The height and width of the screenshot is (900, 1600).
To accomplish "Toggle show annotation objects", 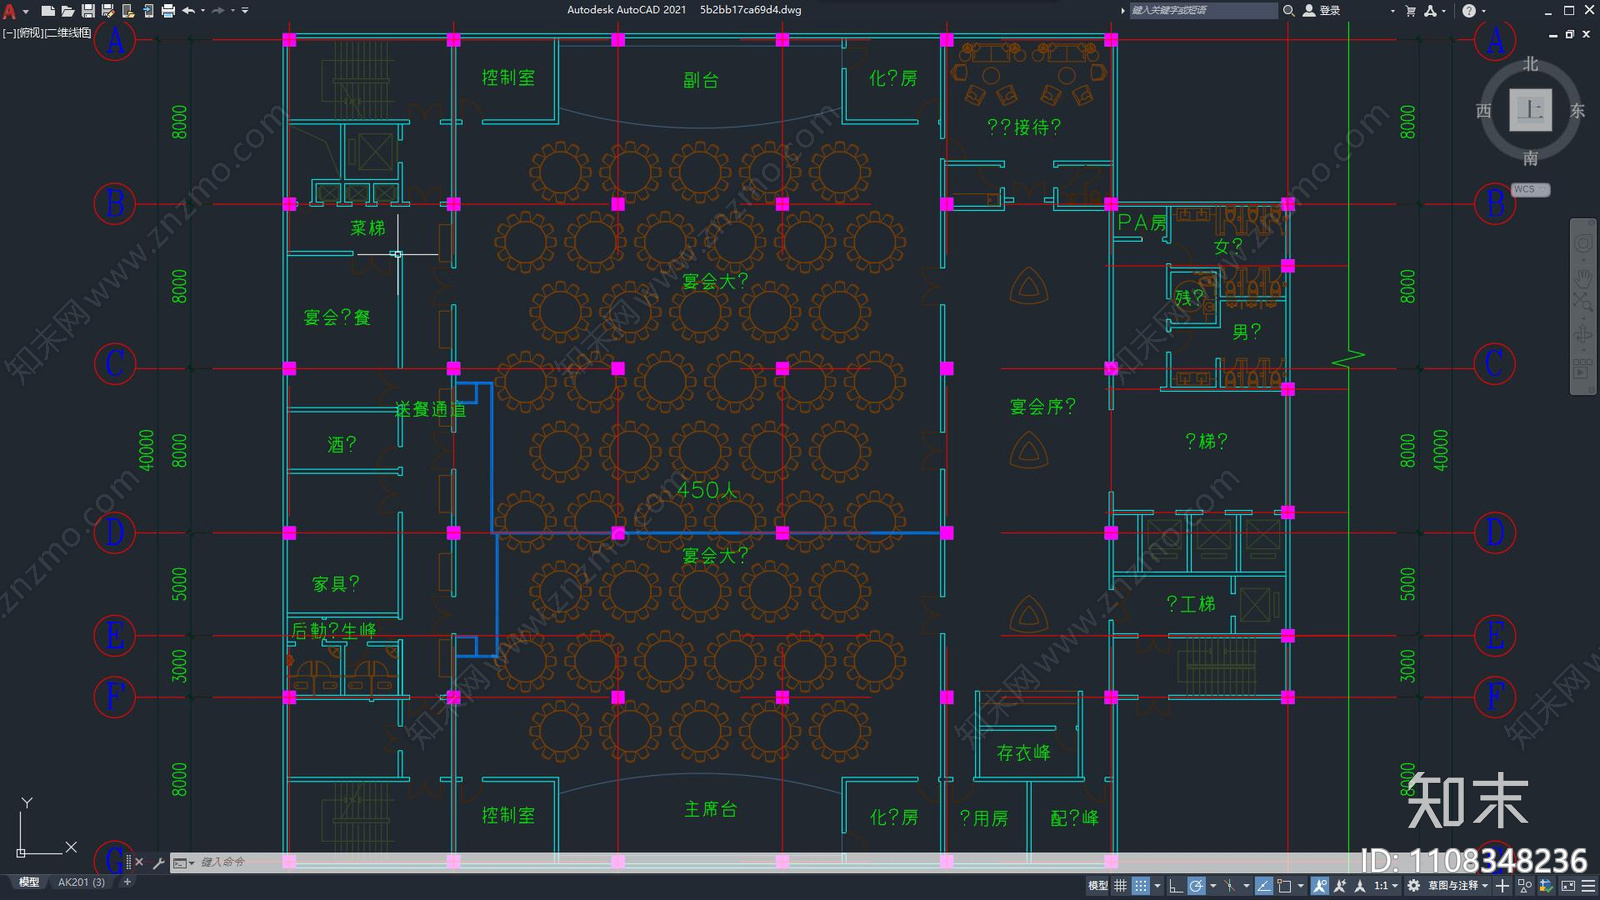I will [1320, 886].
